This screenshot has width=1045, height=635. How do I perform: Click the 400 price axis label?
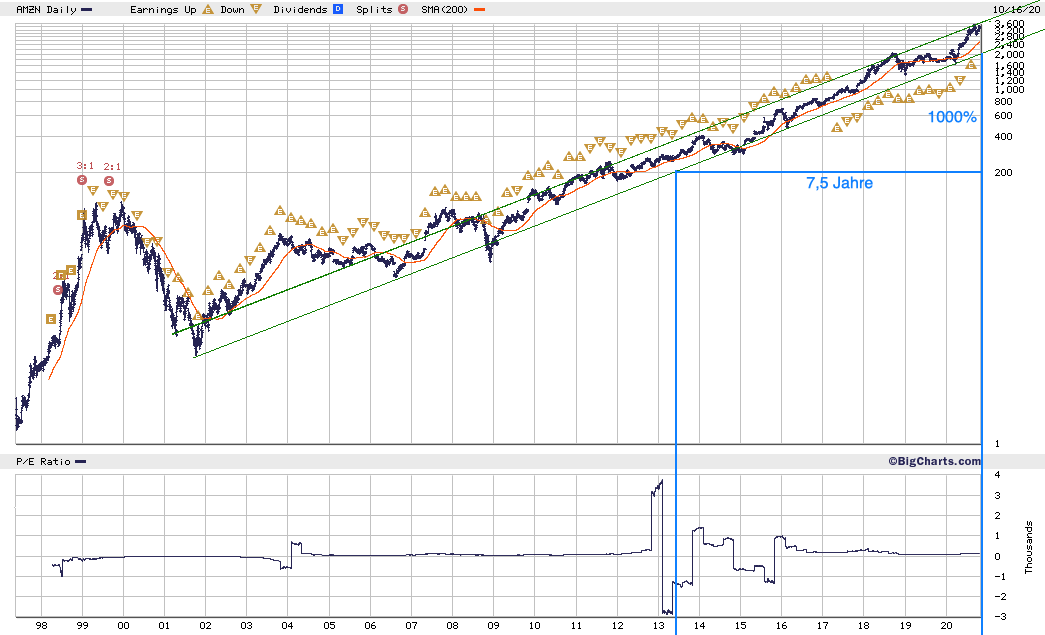[1003, 137]
